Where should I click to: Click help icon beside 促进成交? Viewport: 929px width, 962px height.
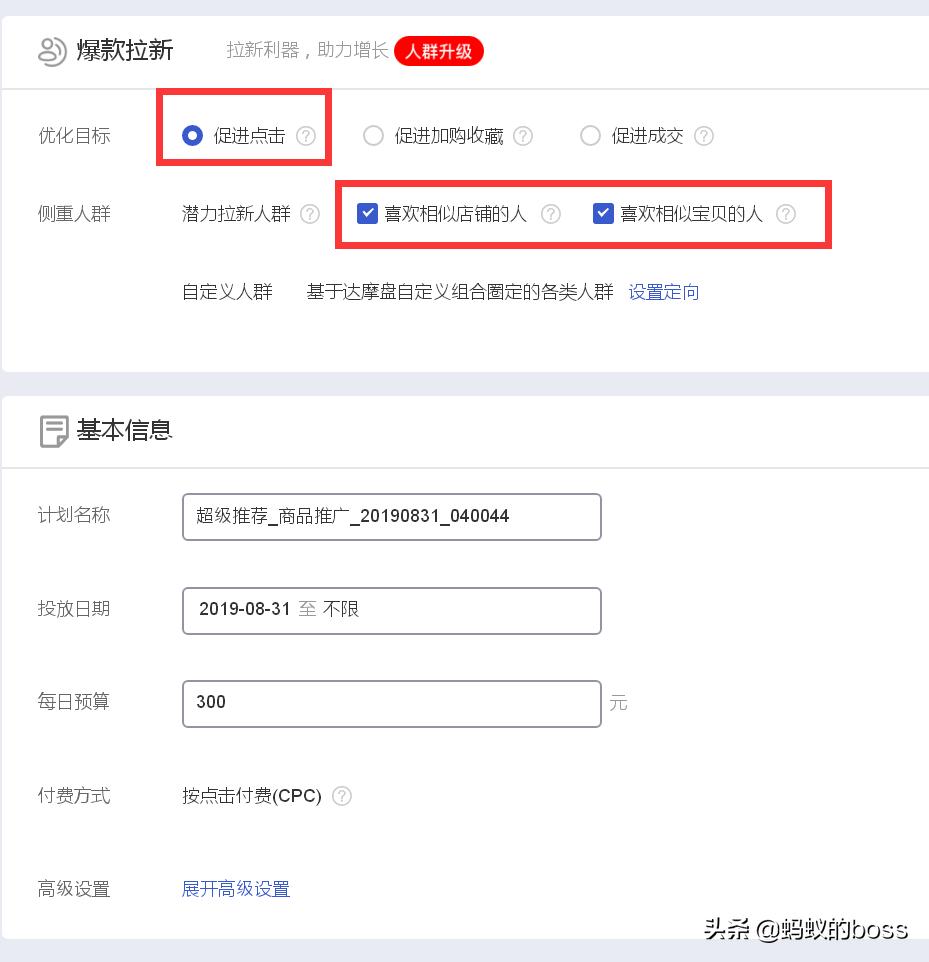pyautogui.click(x=704, y=135)
